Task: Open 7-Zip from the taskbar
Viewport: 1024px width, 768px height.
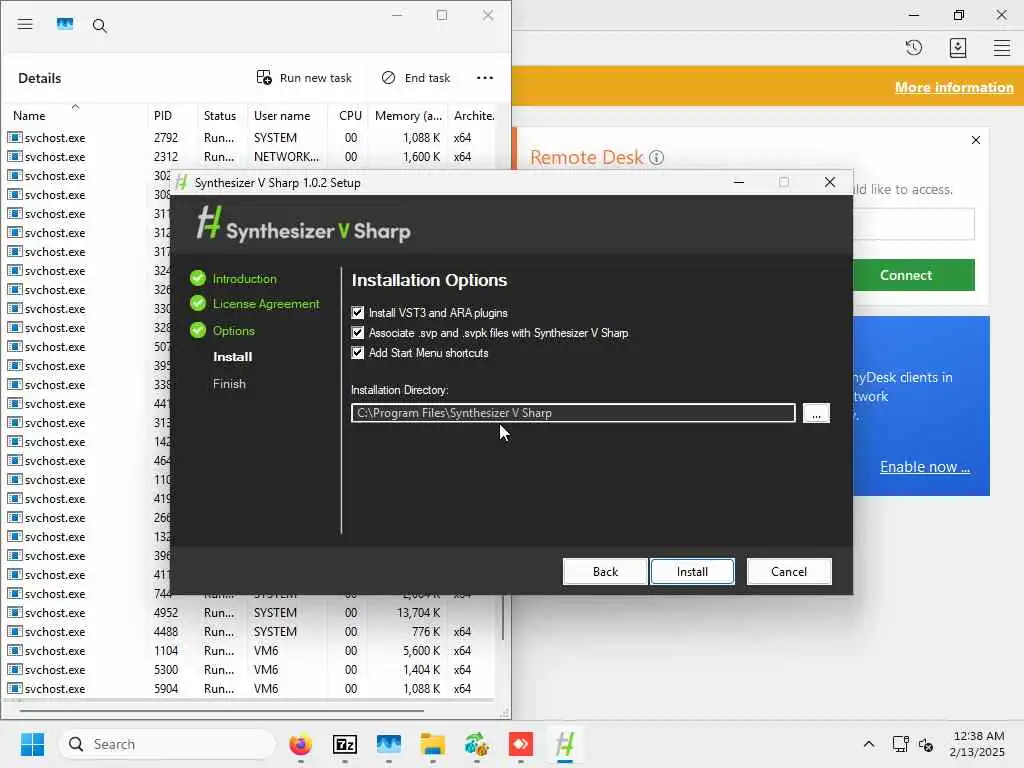Action: pyautogui.click(x=344, y=744)
